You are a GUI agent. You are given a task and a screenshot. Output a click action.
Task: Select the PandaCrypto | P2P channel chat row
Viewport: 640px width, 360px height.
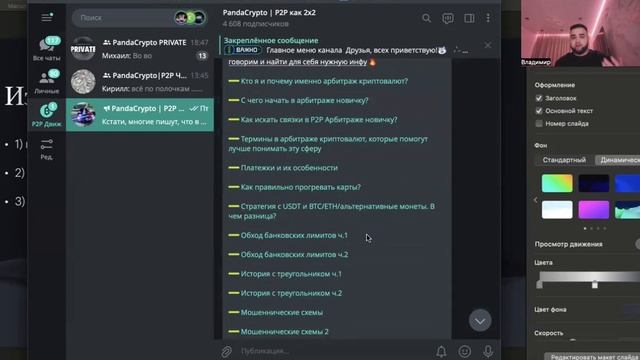tap(140, 115)
